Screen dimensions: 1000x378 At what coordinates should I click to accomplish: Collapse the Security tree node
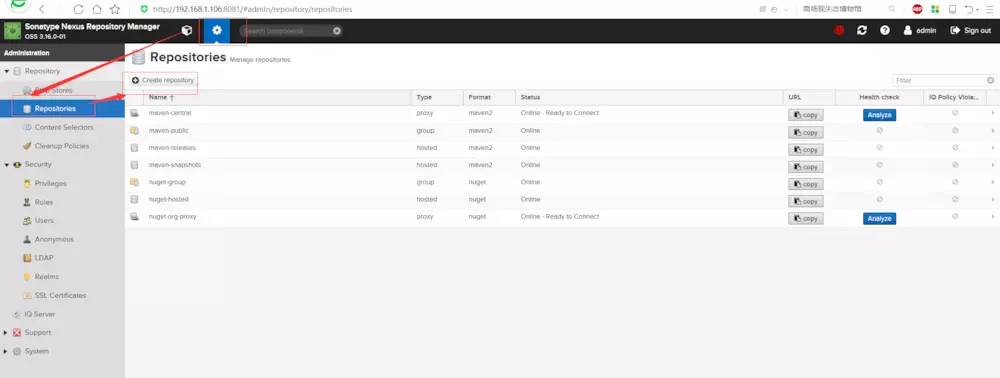(x=7, y=164)
